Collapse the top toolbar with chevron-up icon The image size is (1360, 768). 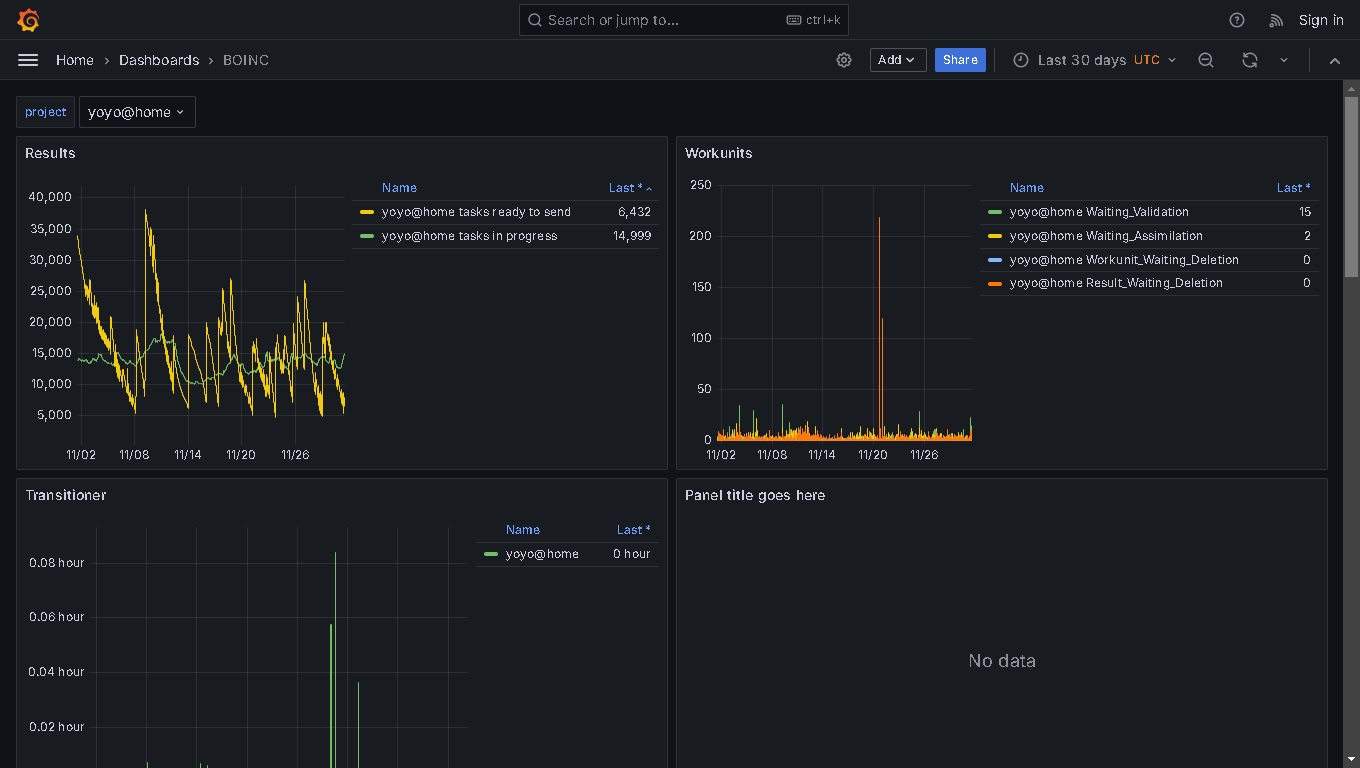(1334, 60)
